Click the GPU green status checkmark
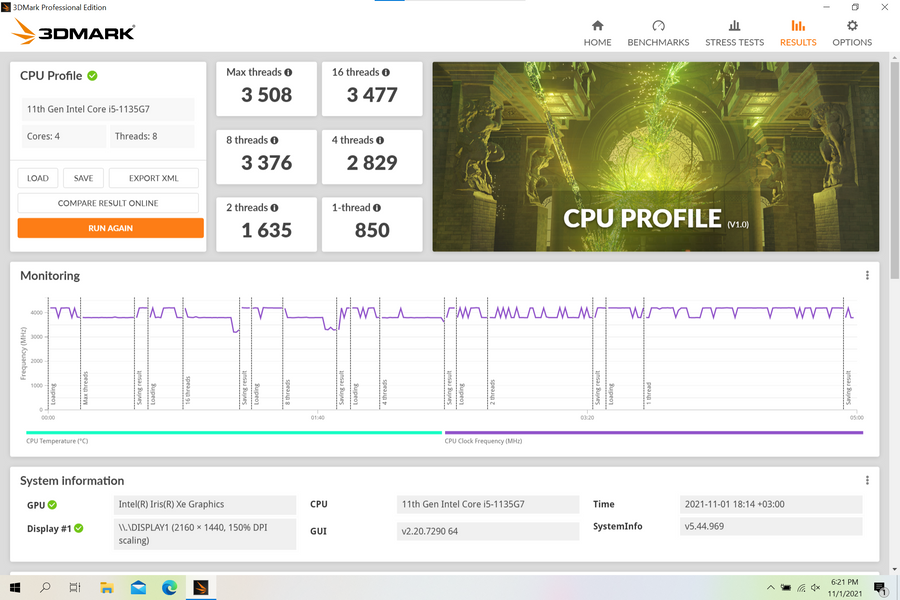Viewport: 900px width, 600px height. (x=52, y=505)
